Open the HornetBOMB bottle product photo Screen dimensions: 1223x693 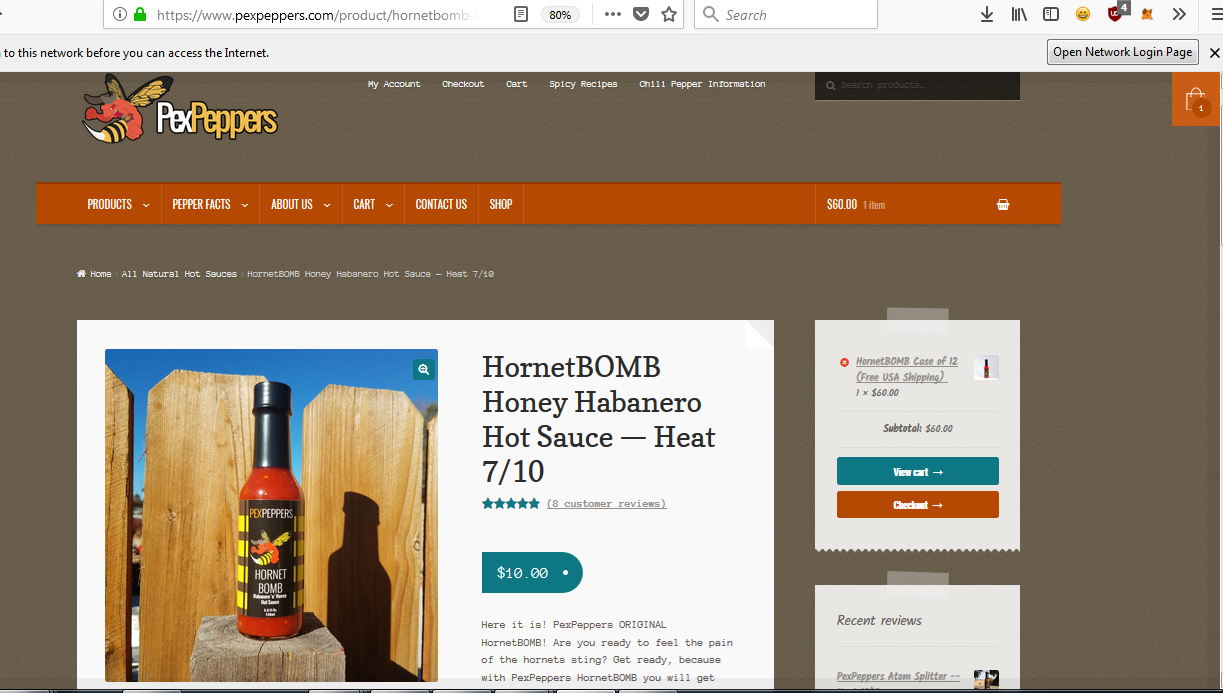[x=271, y=516]
